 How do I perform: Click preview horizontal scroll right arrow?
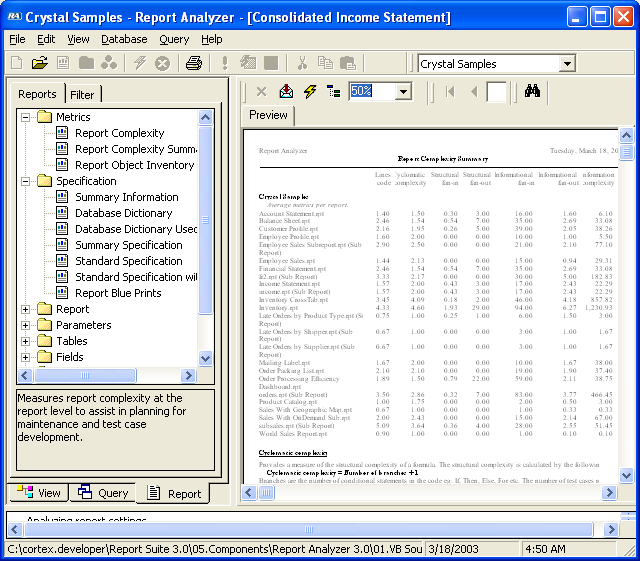[609, 493]
